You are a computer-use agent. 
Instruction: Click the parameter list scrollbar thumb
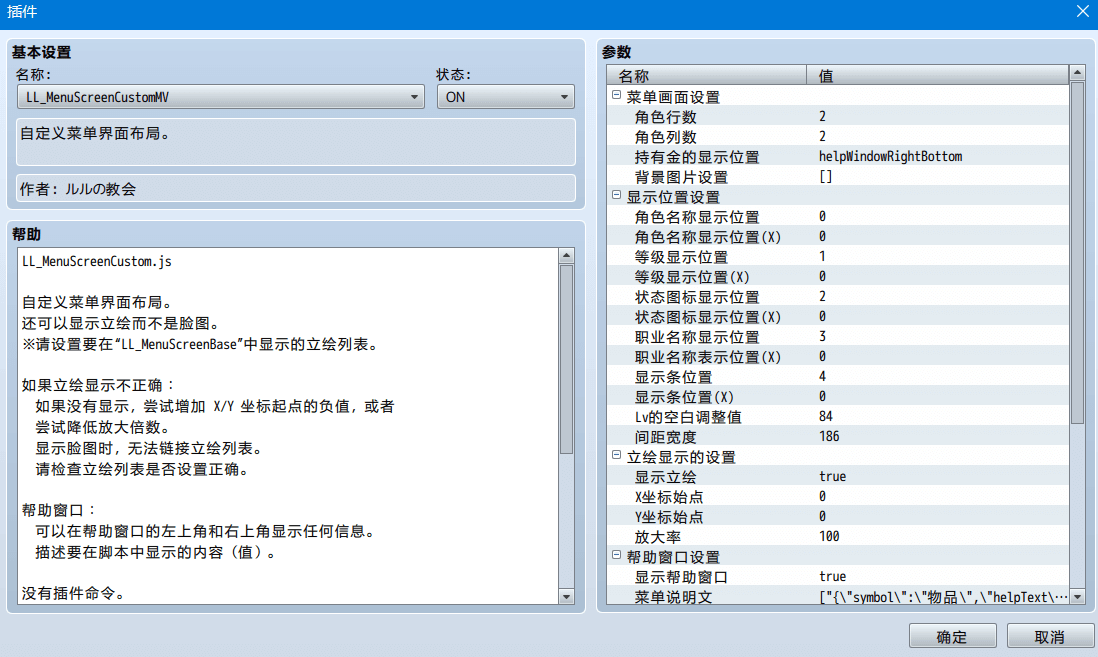(1078, 253)
